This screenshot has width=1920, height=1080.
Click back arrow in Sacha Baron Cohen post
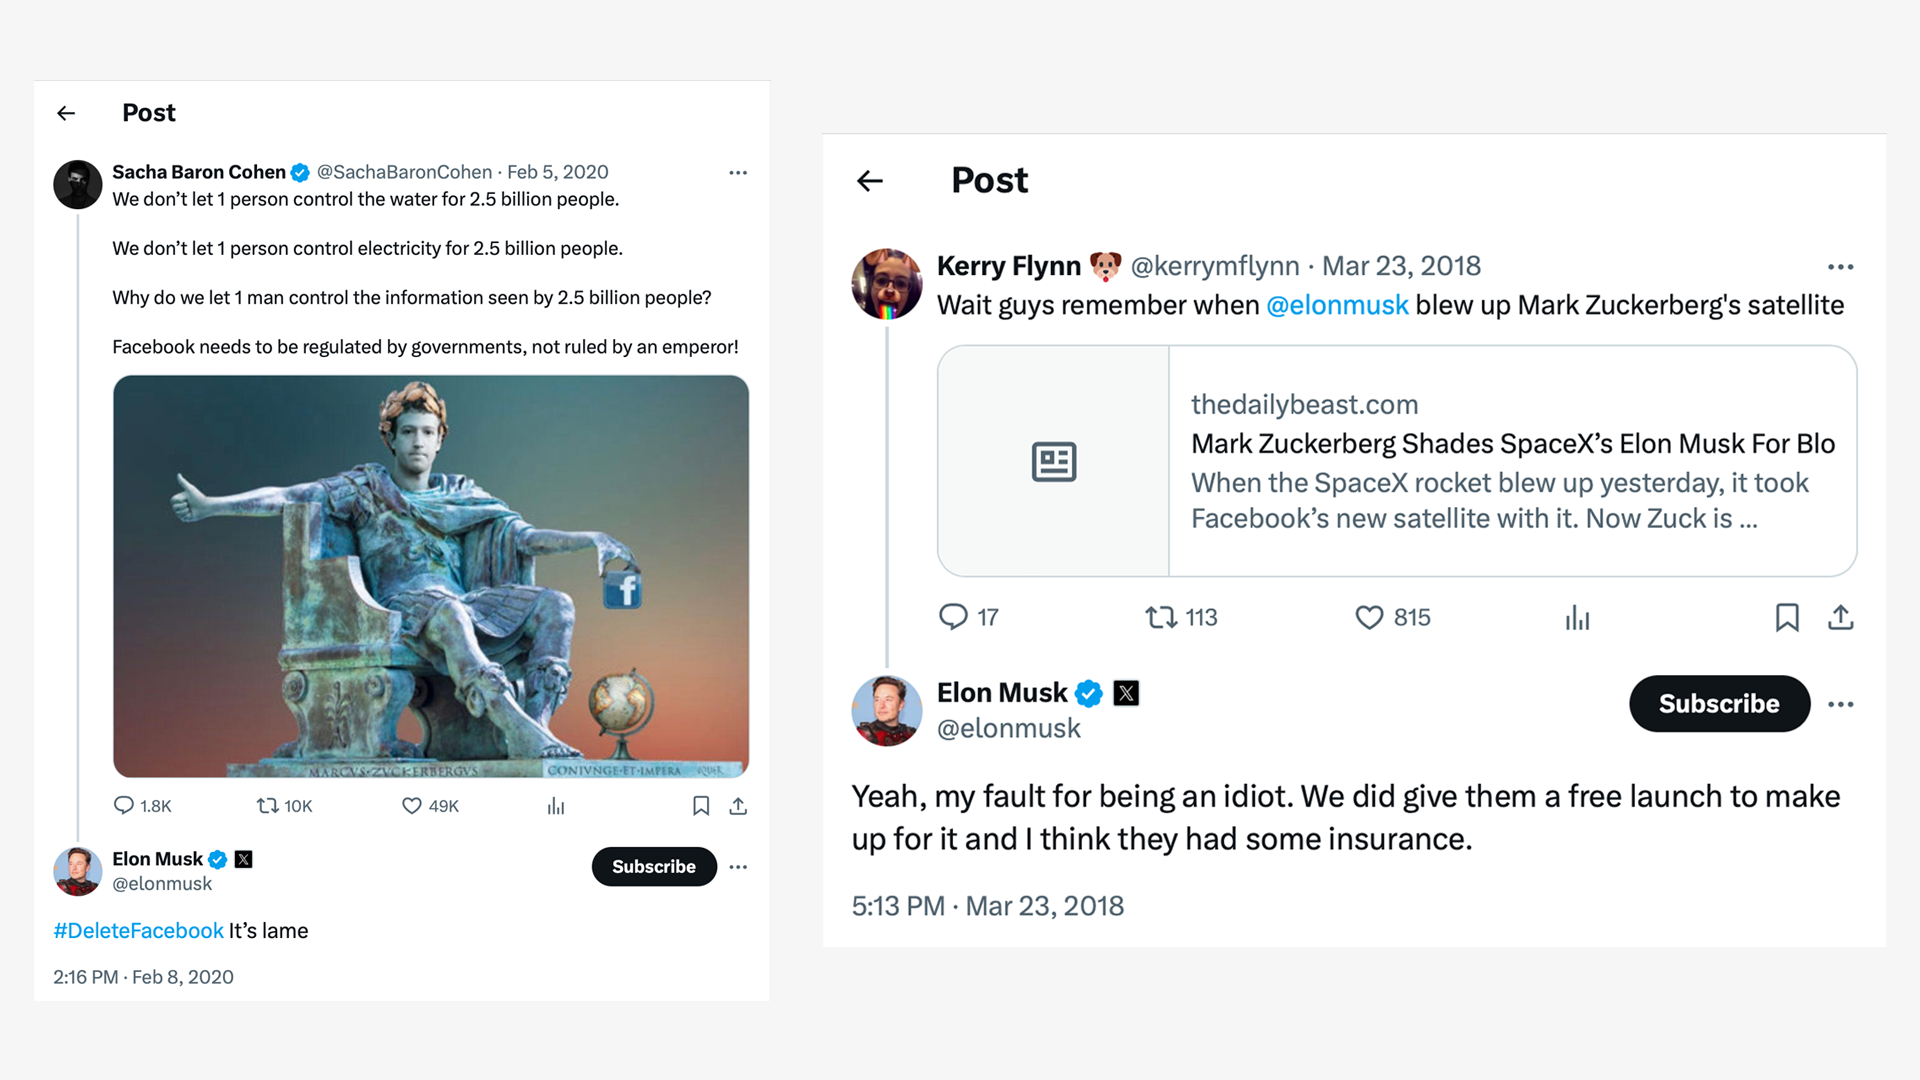(66, 113)
